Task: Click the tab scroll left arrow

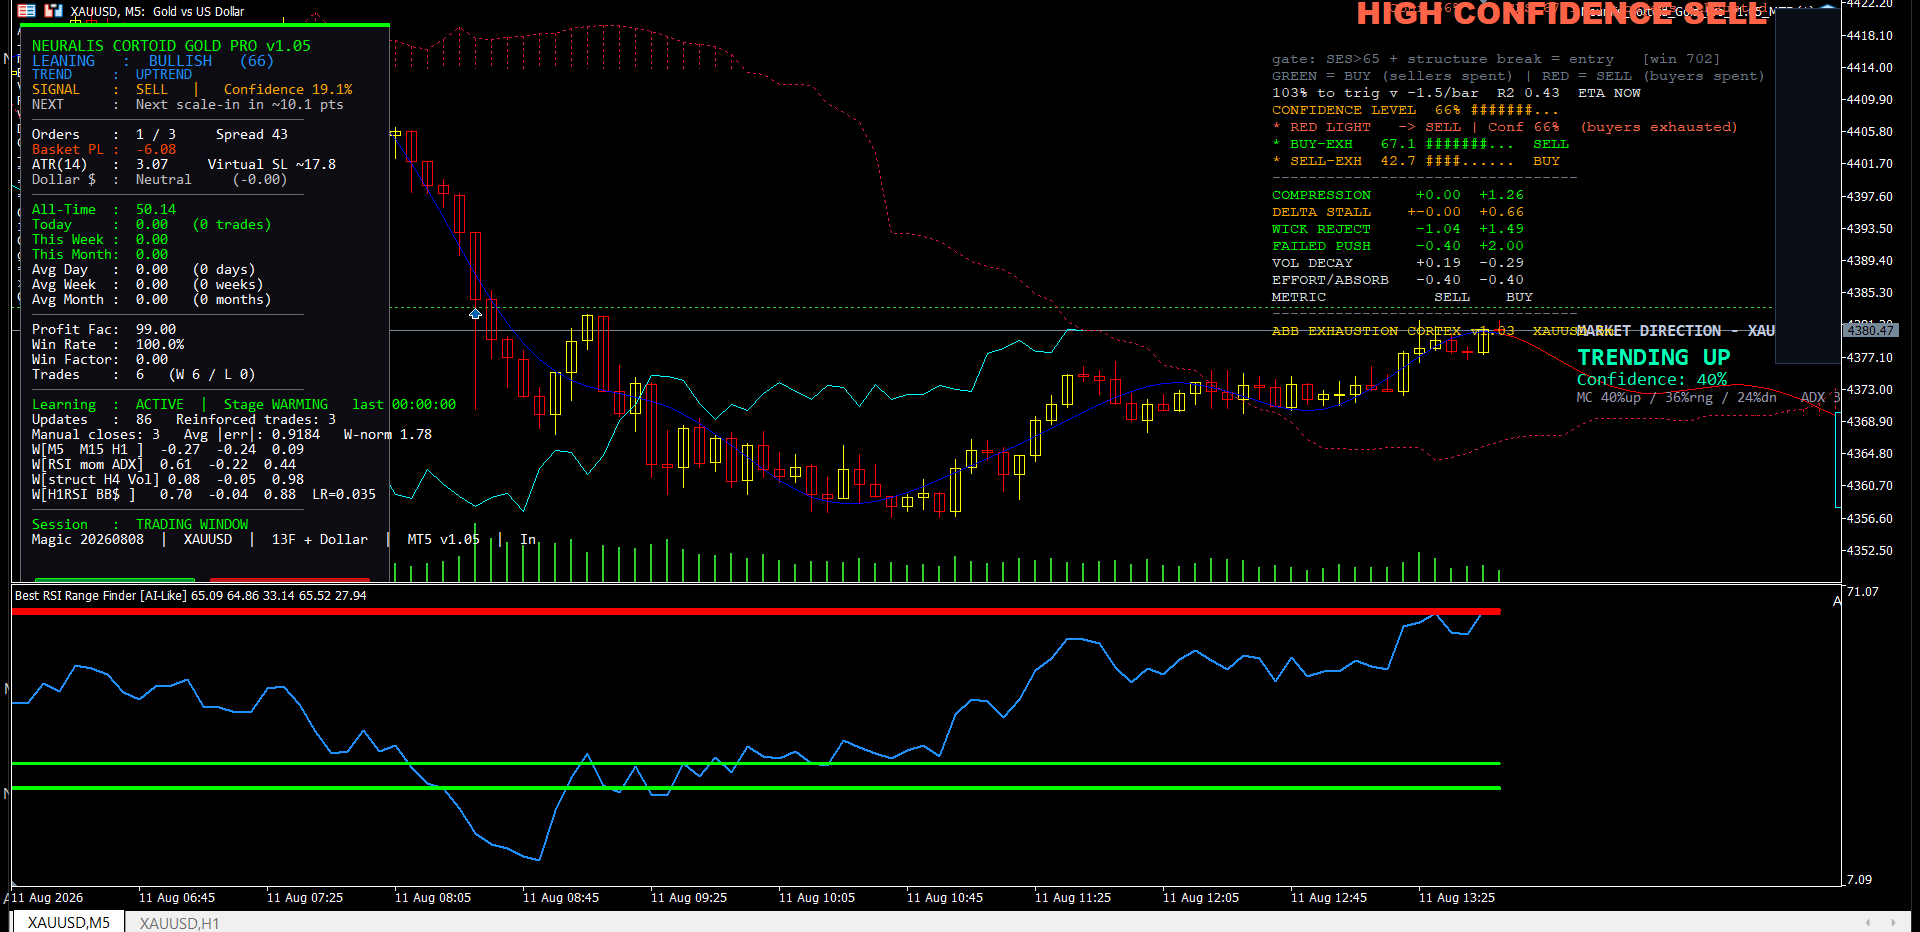Action: (1868, 922)
